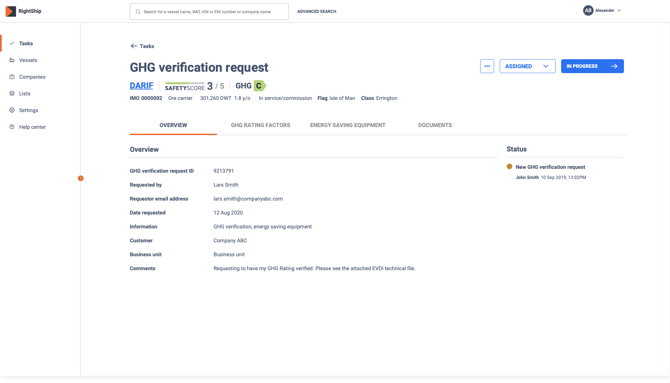Screen dimensions: 670x383
Task: Click the Flag Isle of Man detail
Action: point(336,98)
